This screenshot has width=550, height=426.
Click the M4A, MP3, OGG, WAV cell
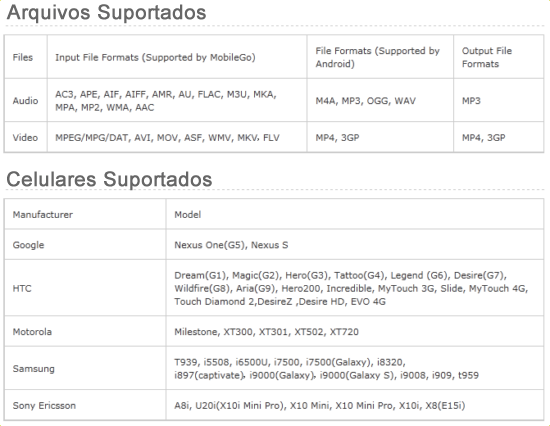click(365, 101)
